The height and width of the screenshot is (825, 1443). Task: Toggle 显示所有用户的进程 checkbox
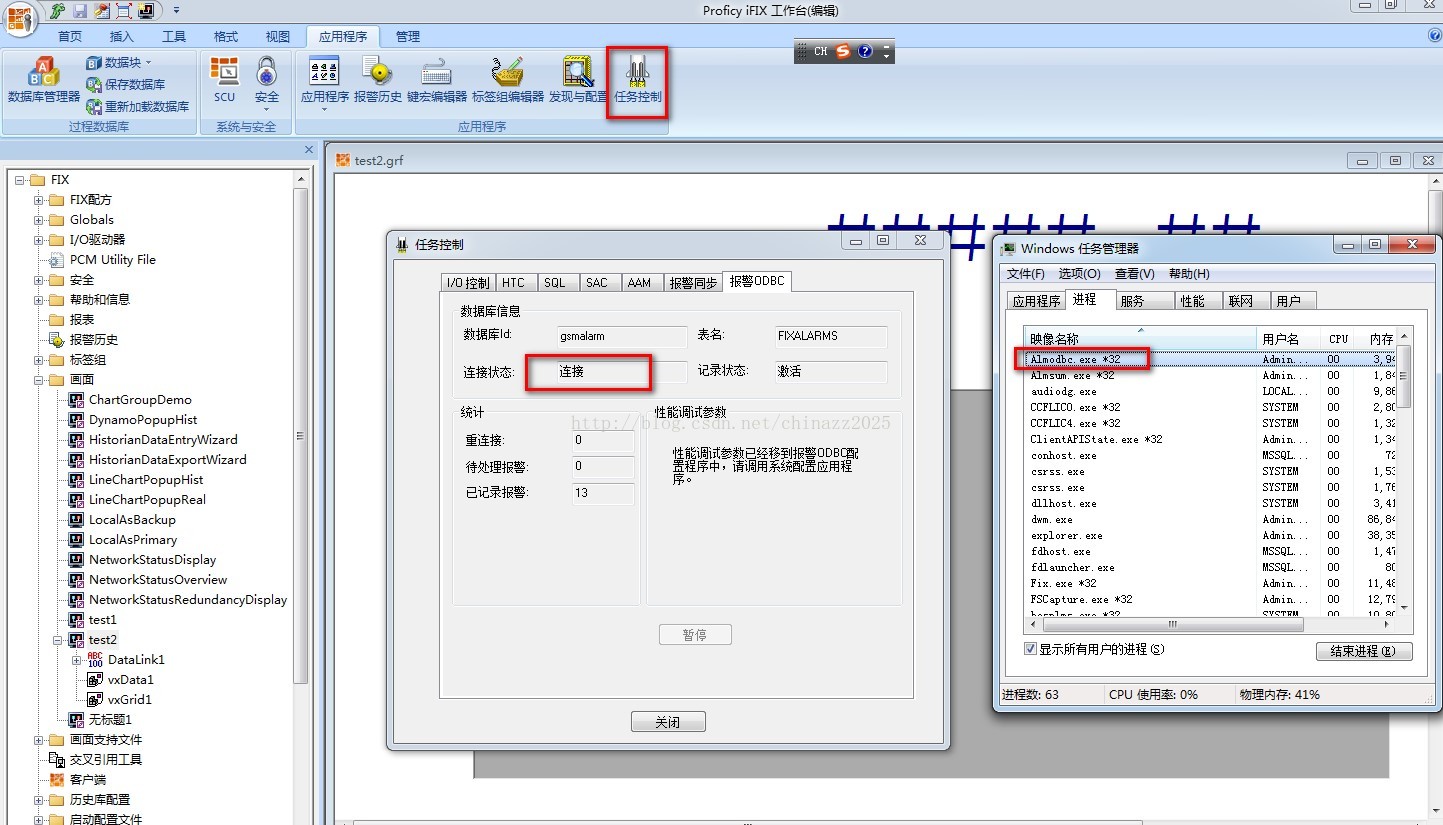pos(1031,649)
